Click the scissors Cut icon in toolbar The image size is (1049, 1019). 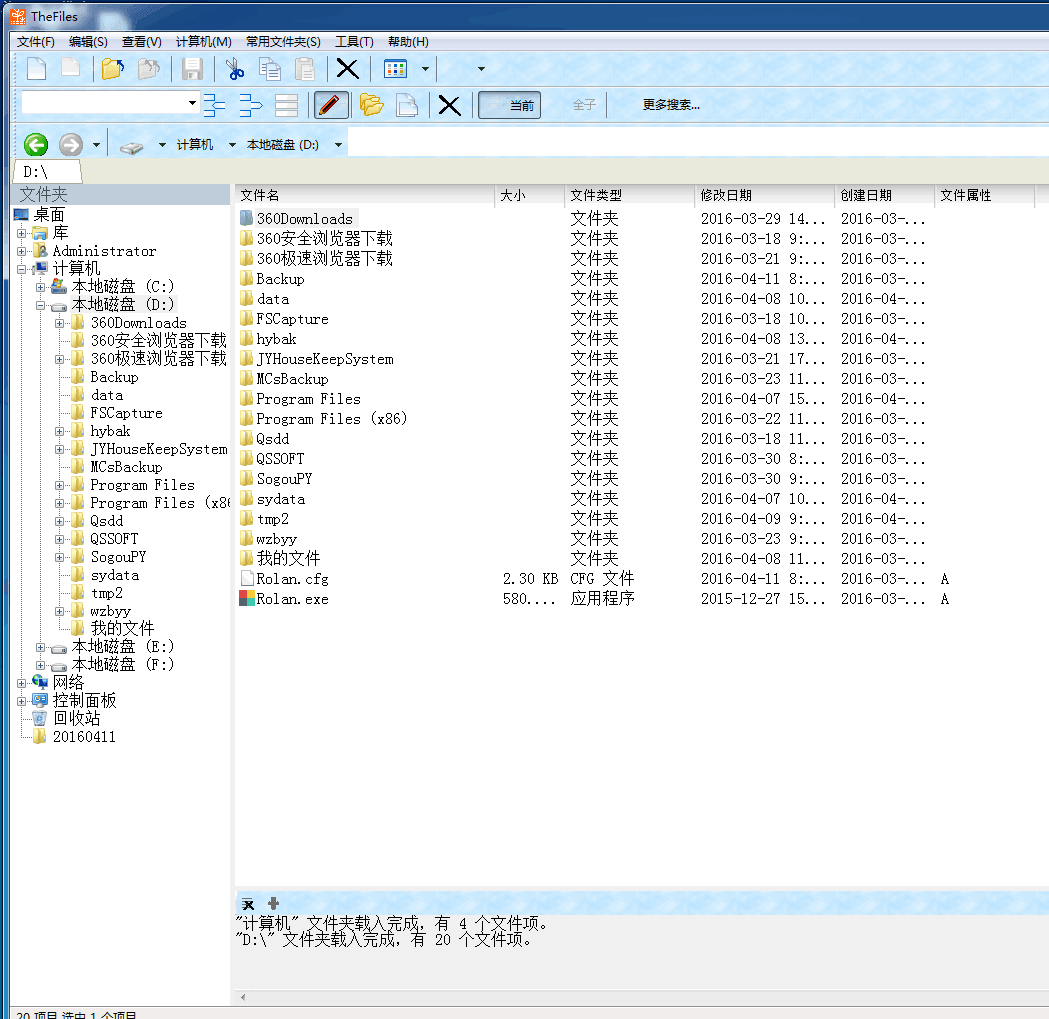235,69
